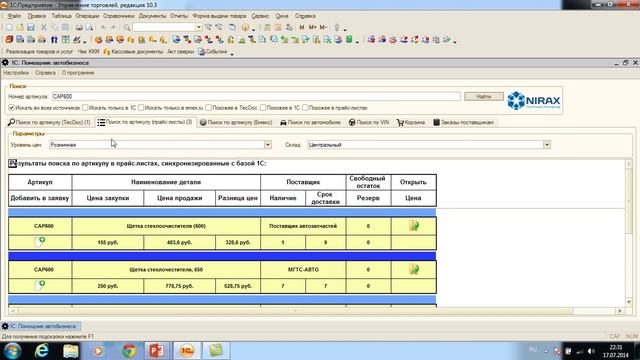The width and height of the screenshot is (640, 360).
Task: Expand the Уровень цен dropdown
Action: (268, 145)
